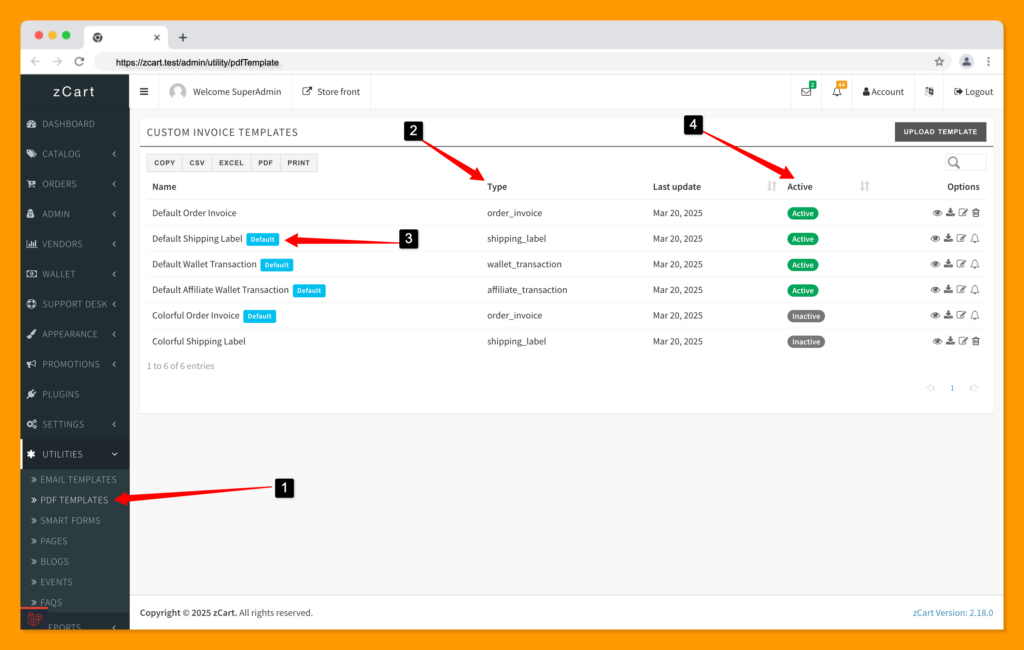
Task: Export the table as CSV
Action: tap(197, 163)
